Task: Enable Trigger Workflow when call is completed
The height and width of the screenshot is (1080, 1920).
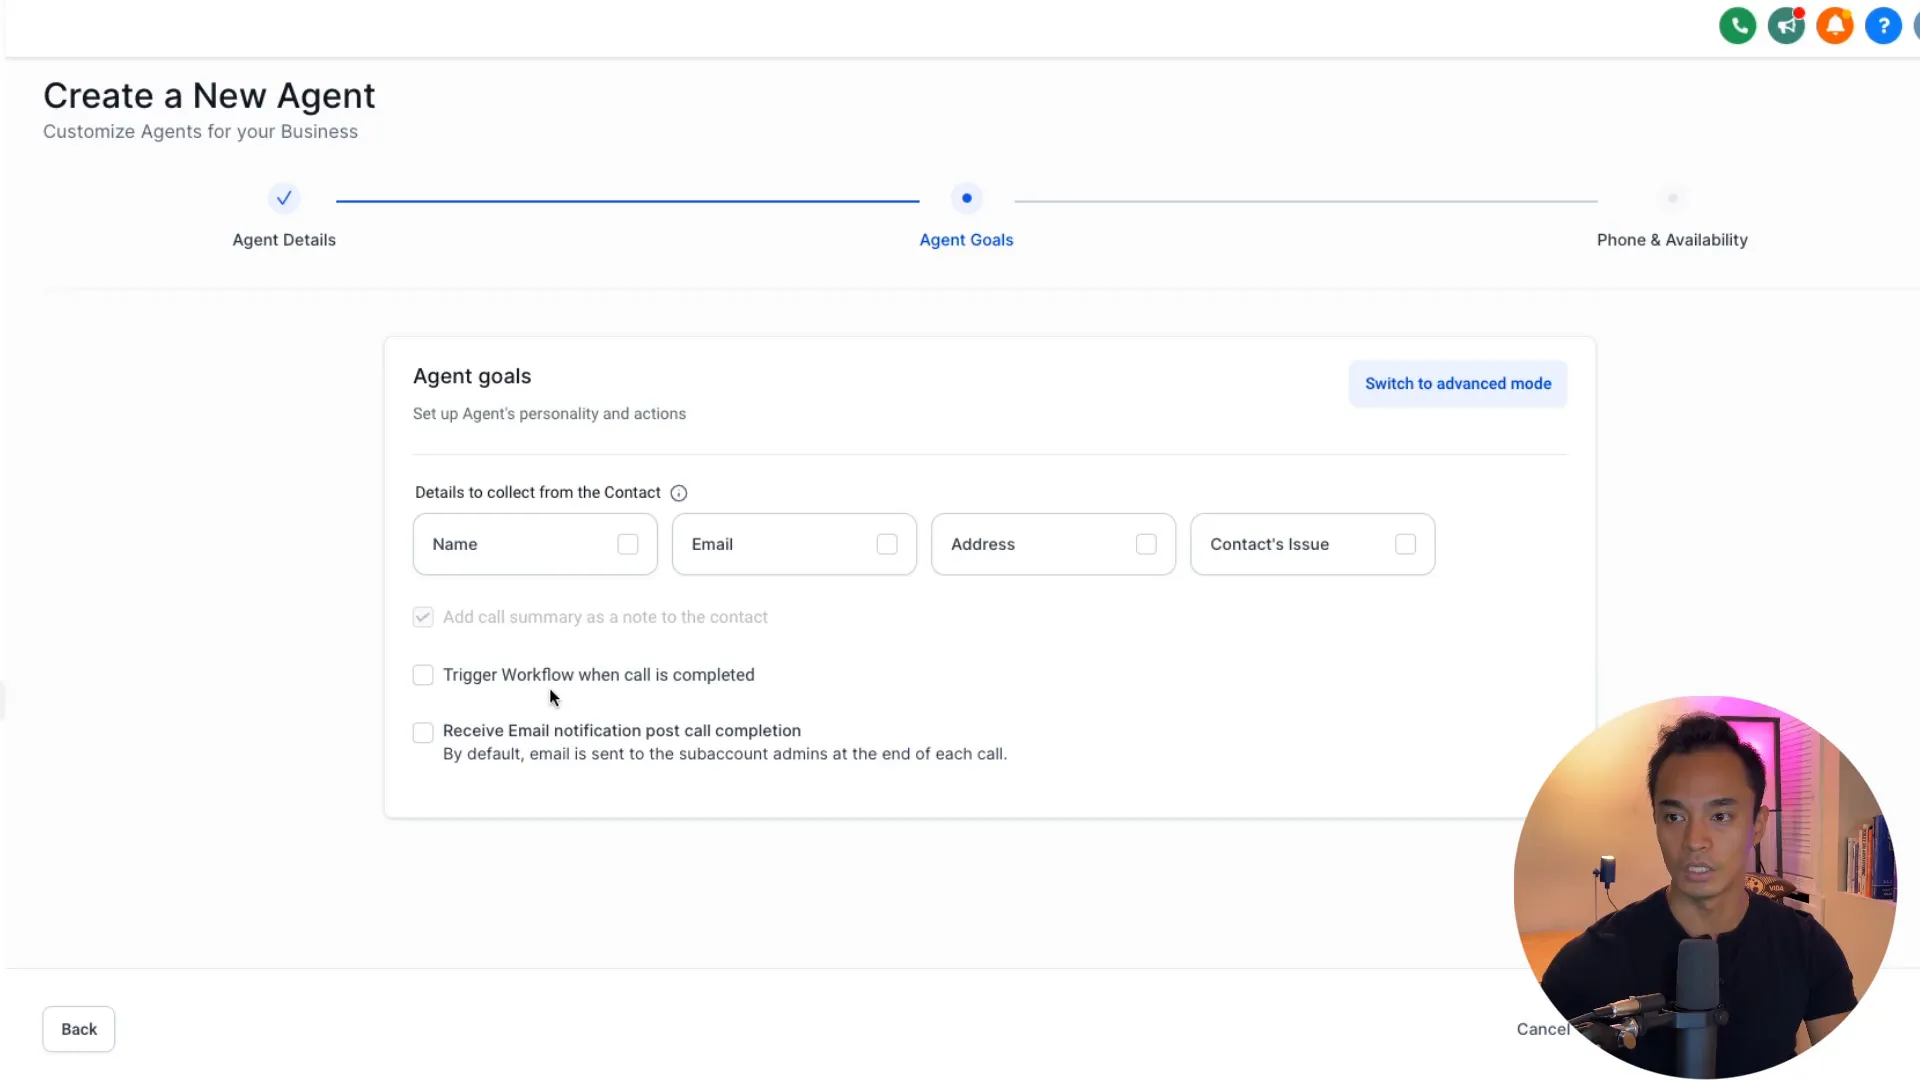Action: (x=423, y=675)
